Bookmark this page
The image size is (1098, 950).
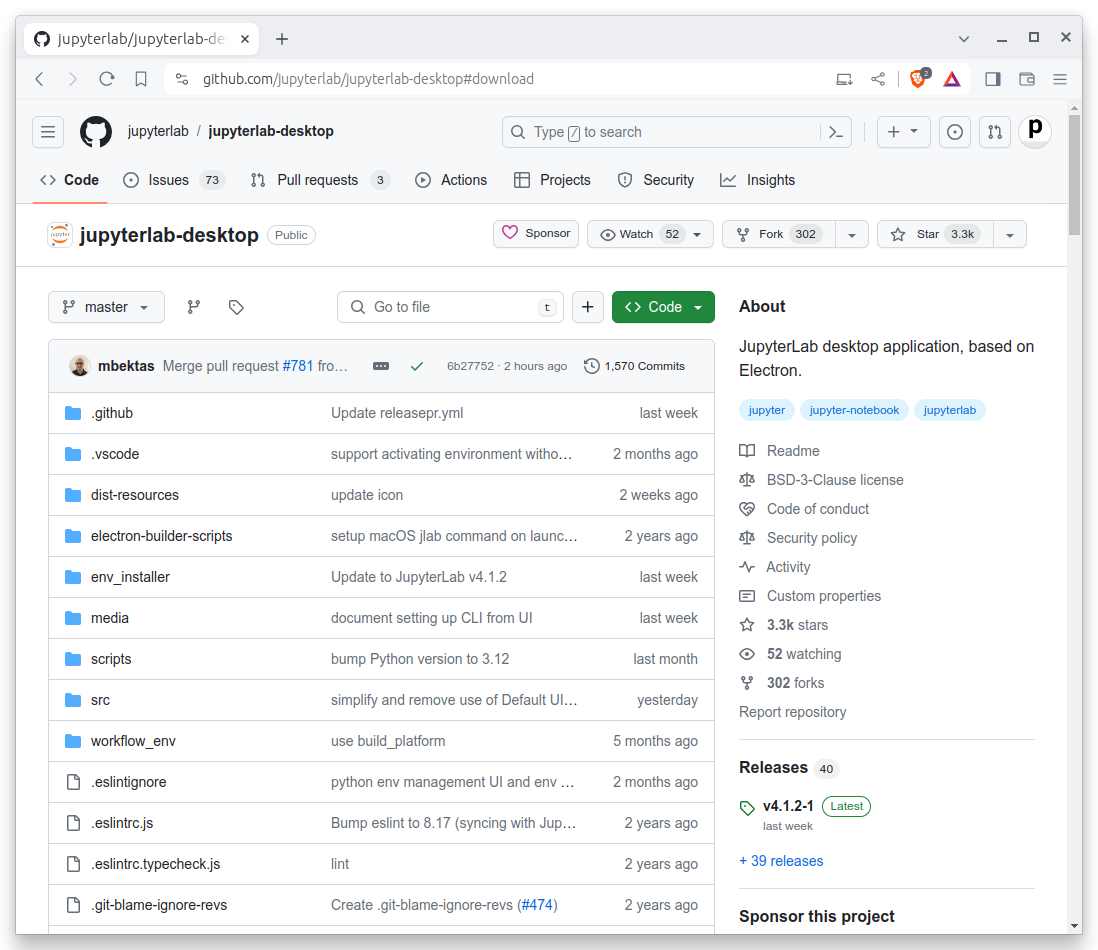pyautogui.click(x=141, y=79)
